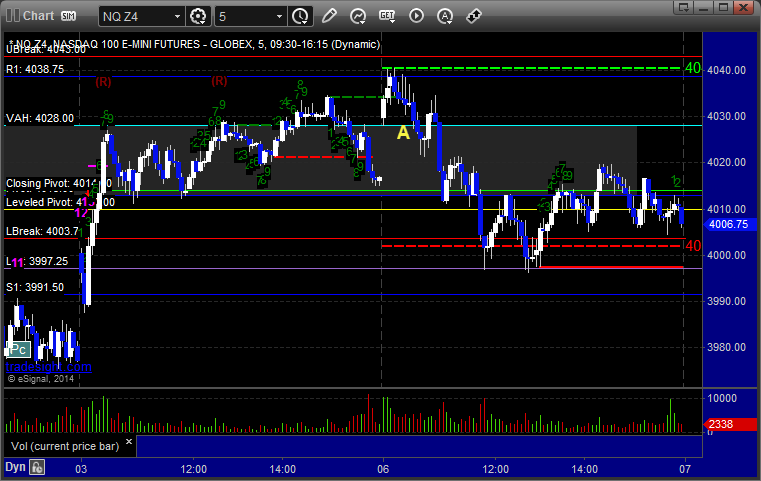Click the volume 2338 value tag
The height and width of the screenshot is (481, 761).
tap(729, 424)
